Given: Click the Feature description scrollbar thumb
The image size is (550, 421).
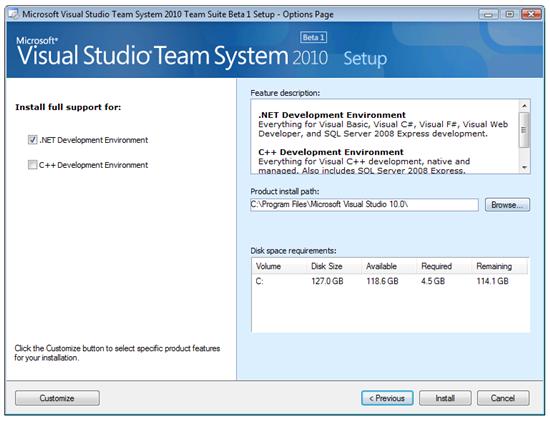Looking at the screenshot, I should [524, 130].
